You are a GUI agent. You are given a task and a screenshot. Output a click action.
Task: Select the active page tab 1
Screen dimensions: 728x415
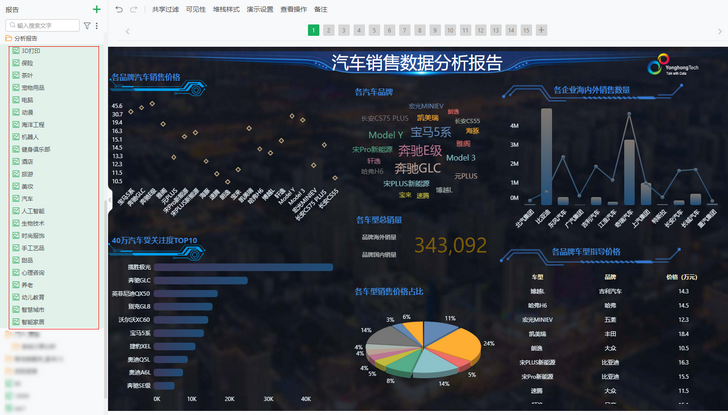(x=313, y=30)
